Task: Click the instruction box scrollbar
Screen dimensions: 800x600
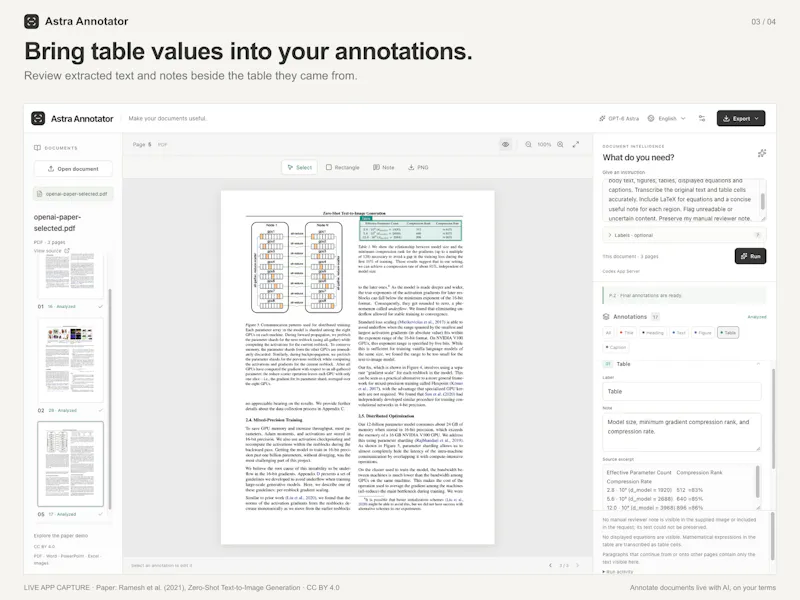Action: click(x=763, y=201)
